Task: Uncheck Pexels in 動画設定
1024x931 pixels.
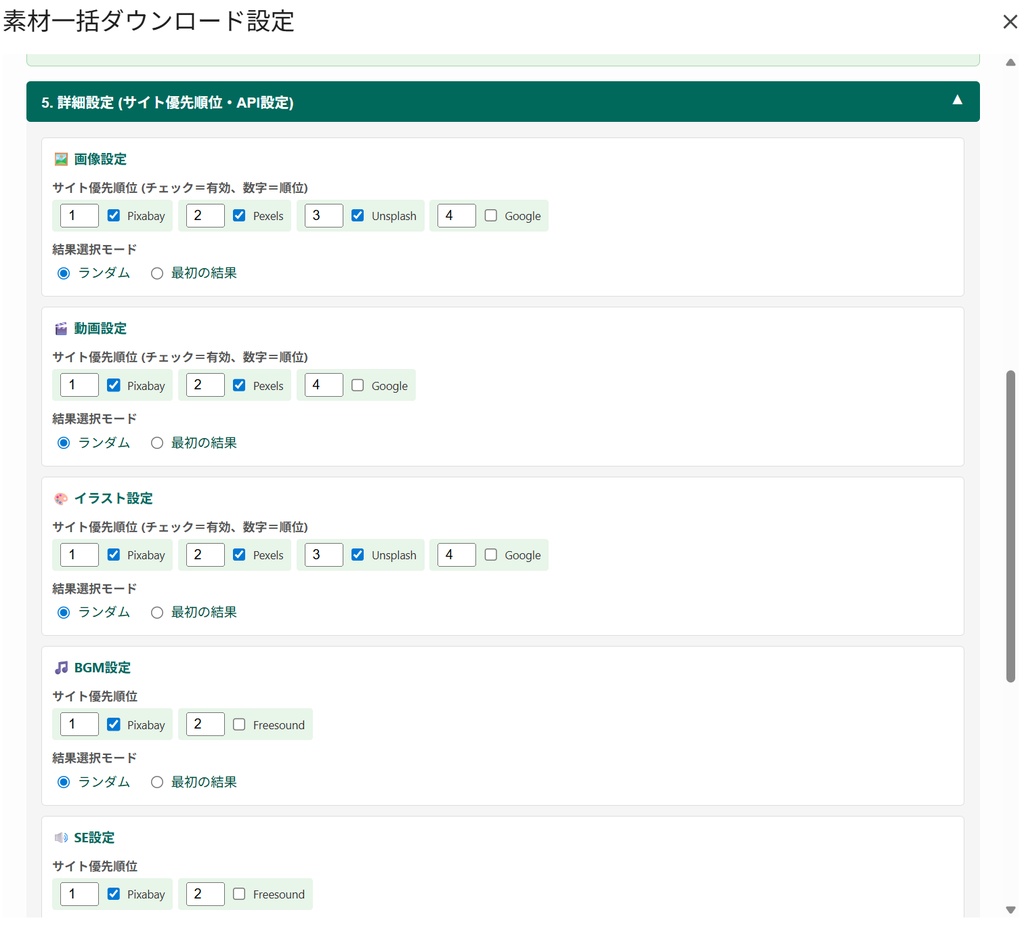Action: point(239,385)
